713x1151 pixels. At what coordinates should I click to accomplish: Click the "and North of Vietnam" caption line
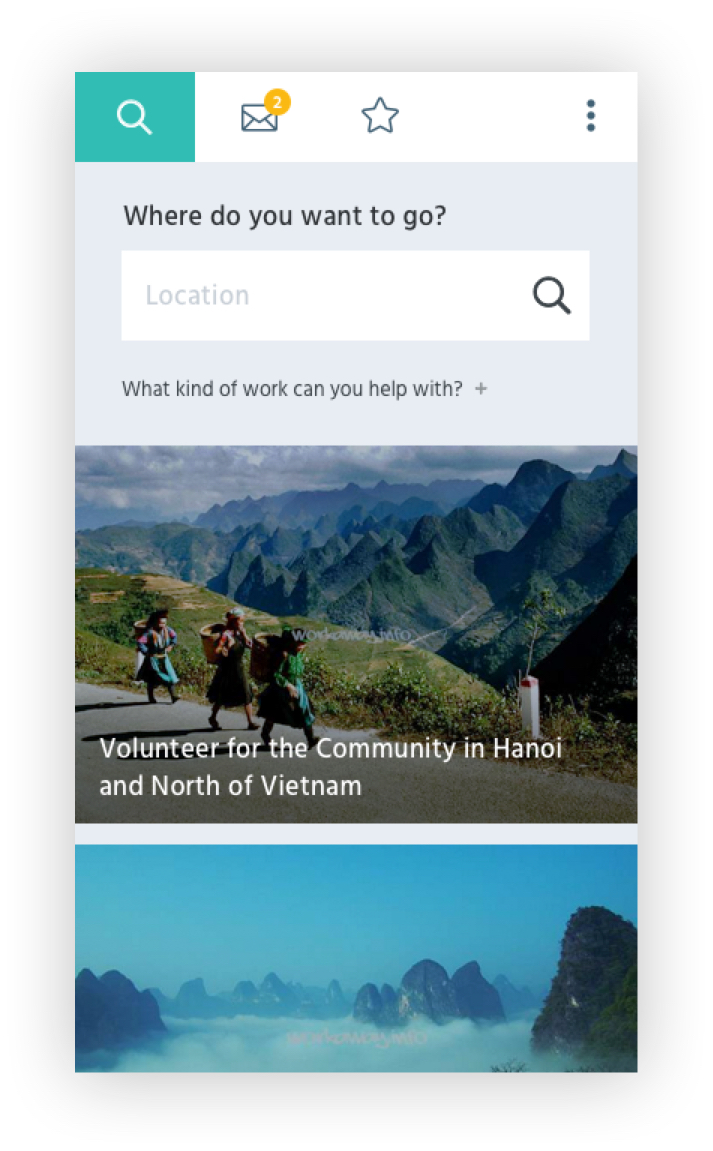(x=231, y=786)
